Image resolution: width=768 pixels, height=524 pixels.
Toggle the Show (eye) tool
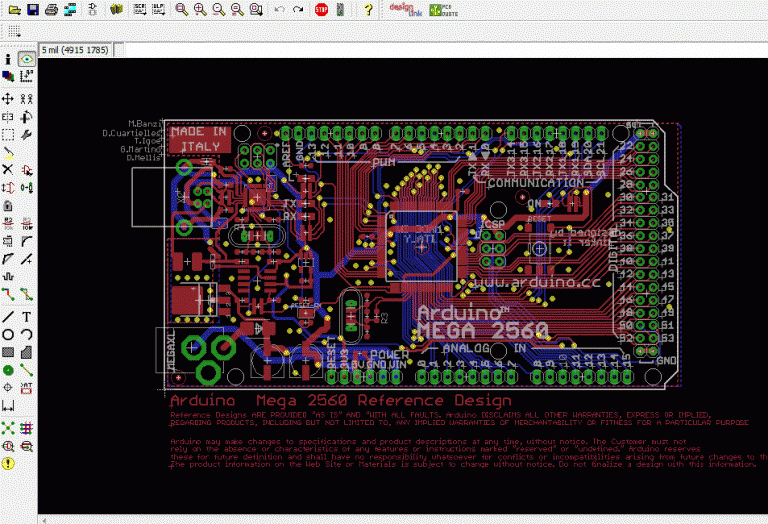[x=26, y=59]
